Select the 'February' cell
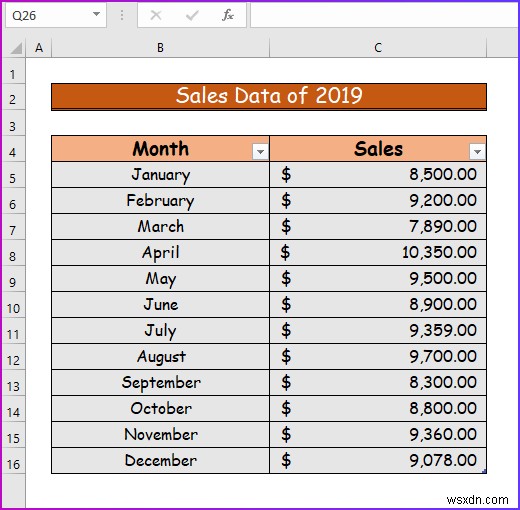The width and height of the screenshot is (520, 510). 160,201
